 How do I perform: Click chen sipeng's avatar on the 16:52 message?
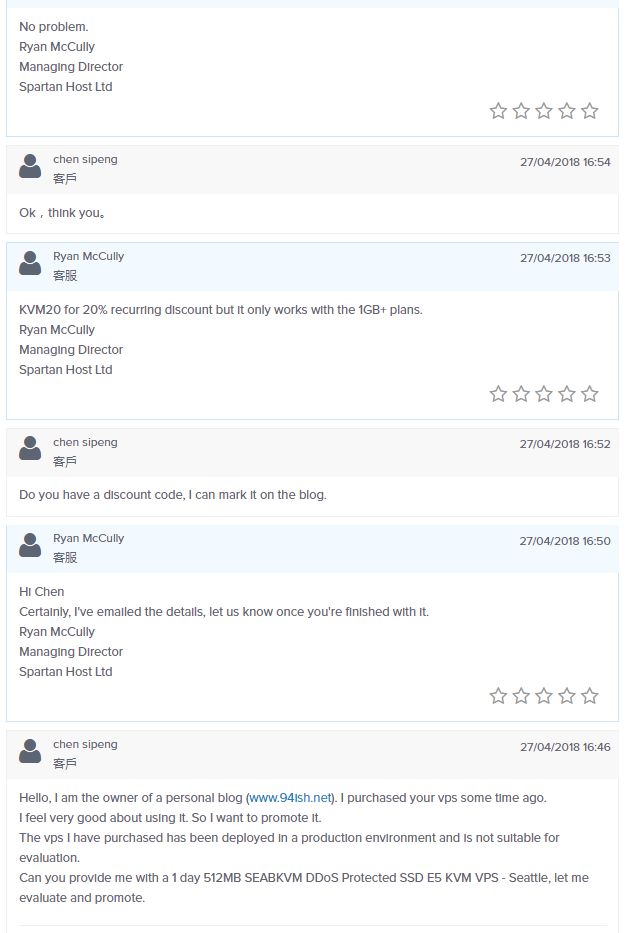[x=30, y=449]
